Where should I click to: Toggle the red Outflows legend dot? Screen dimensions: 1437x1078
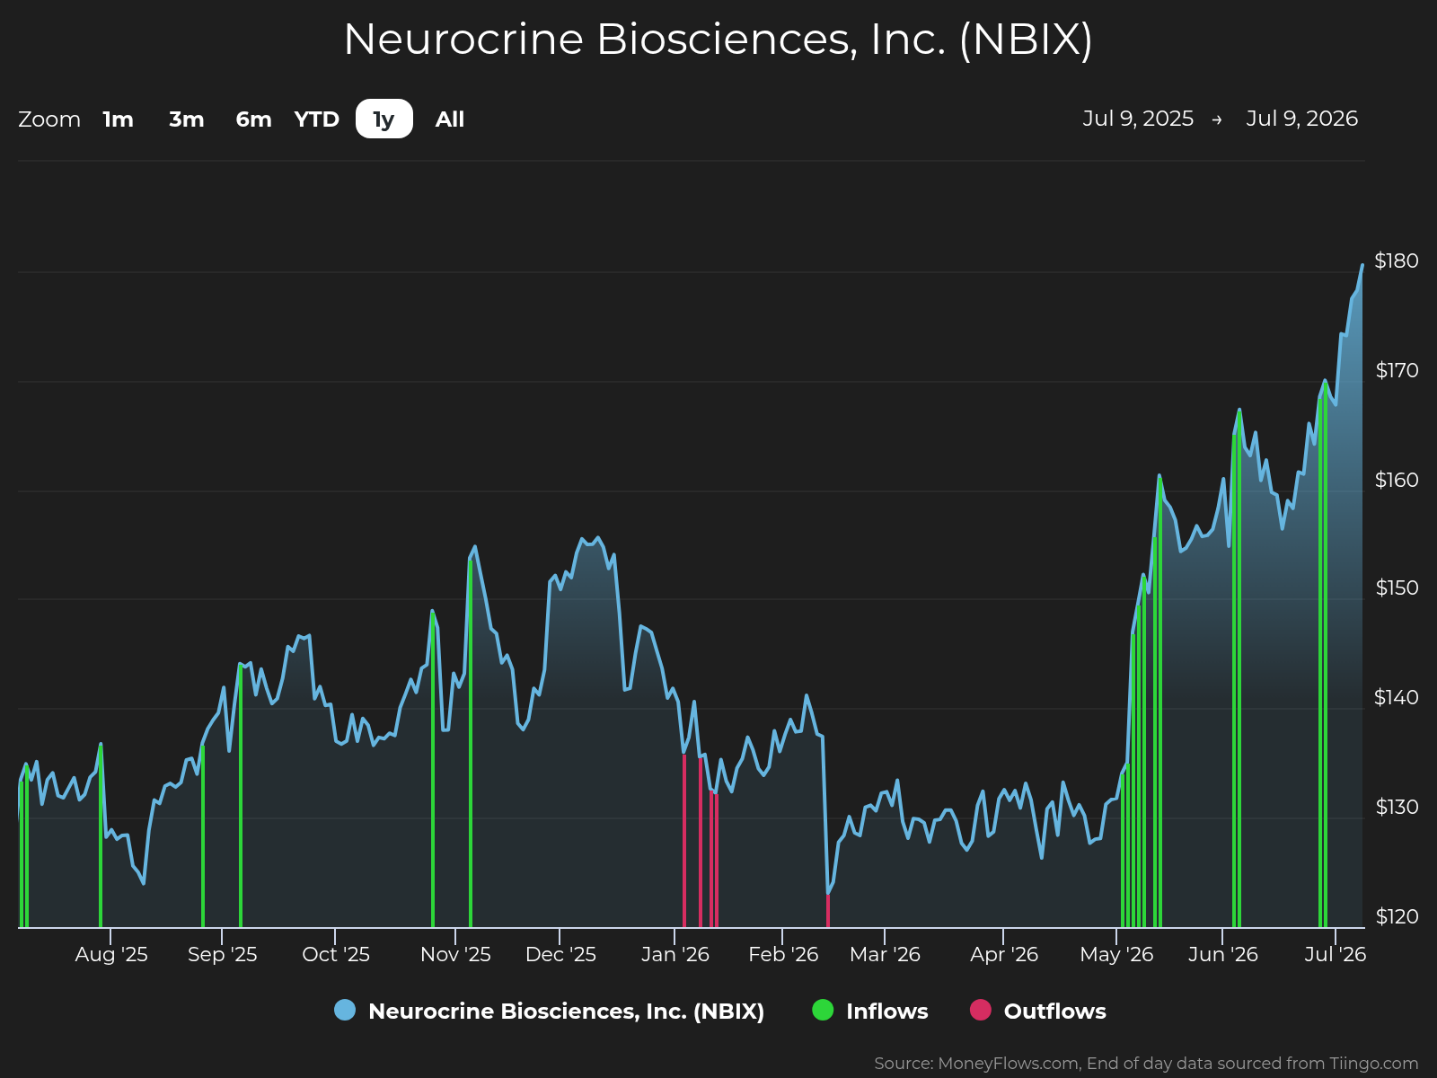click(x=981, y=1010)
